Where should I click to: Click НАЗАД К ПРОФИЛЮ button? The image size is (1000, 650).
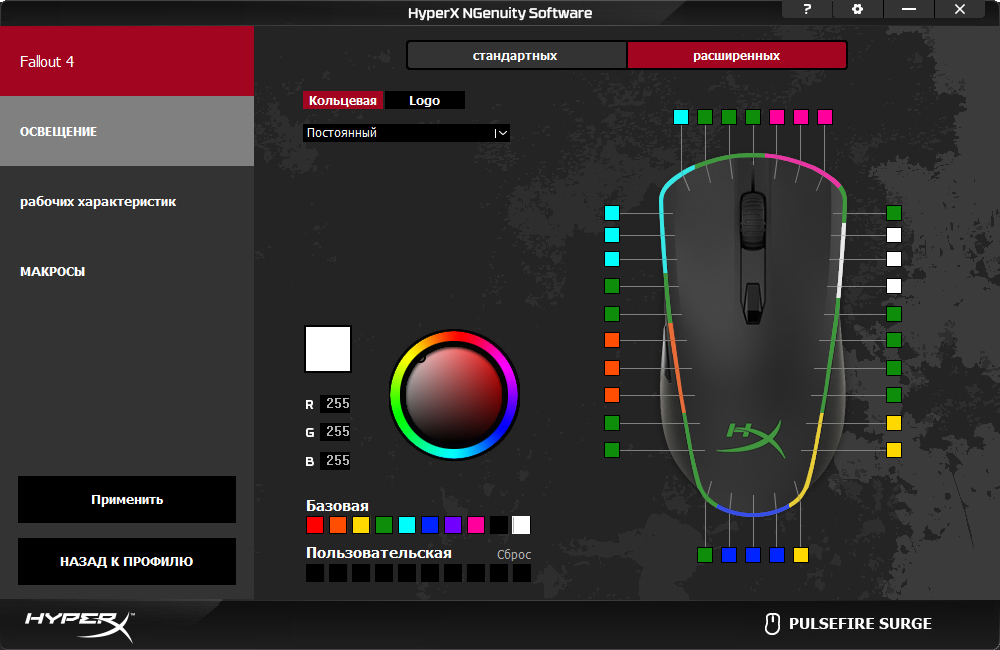(x=127, y=561)
